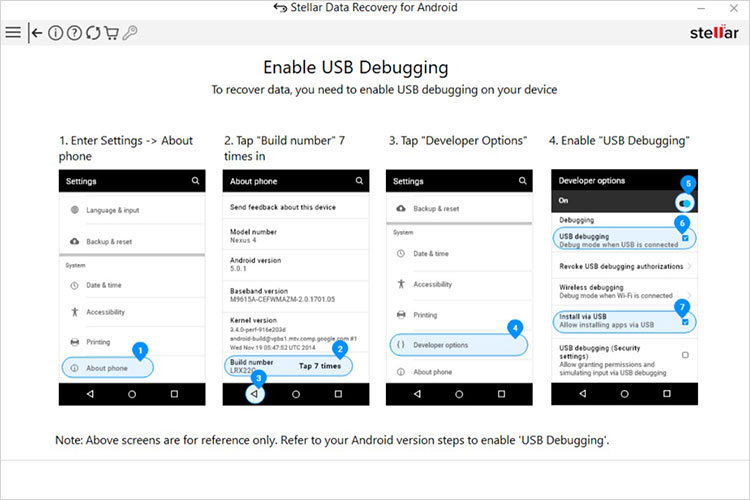Viewport: 750px width, 500px height.
Task: Open the hamburger menu in toolbar
Action: 13,33
